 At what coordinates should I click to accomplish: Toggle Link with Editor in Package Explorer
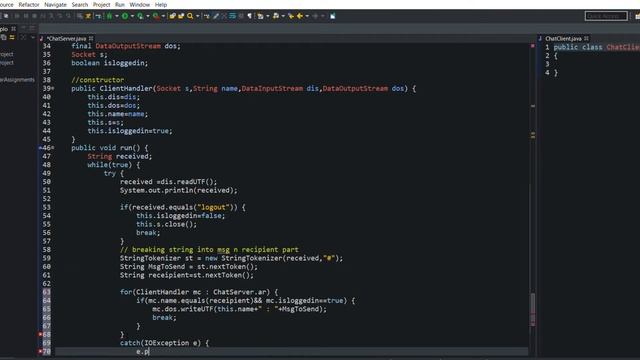pyautogui.click(x=12, y=37)
